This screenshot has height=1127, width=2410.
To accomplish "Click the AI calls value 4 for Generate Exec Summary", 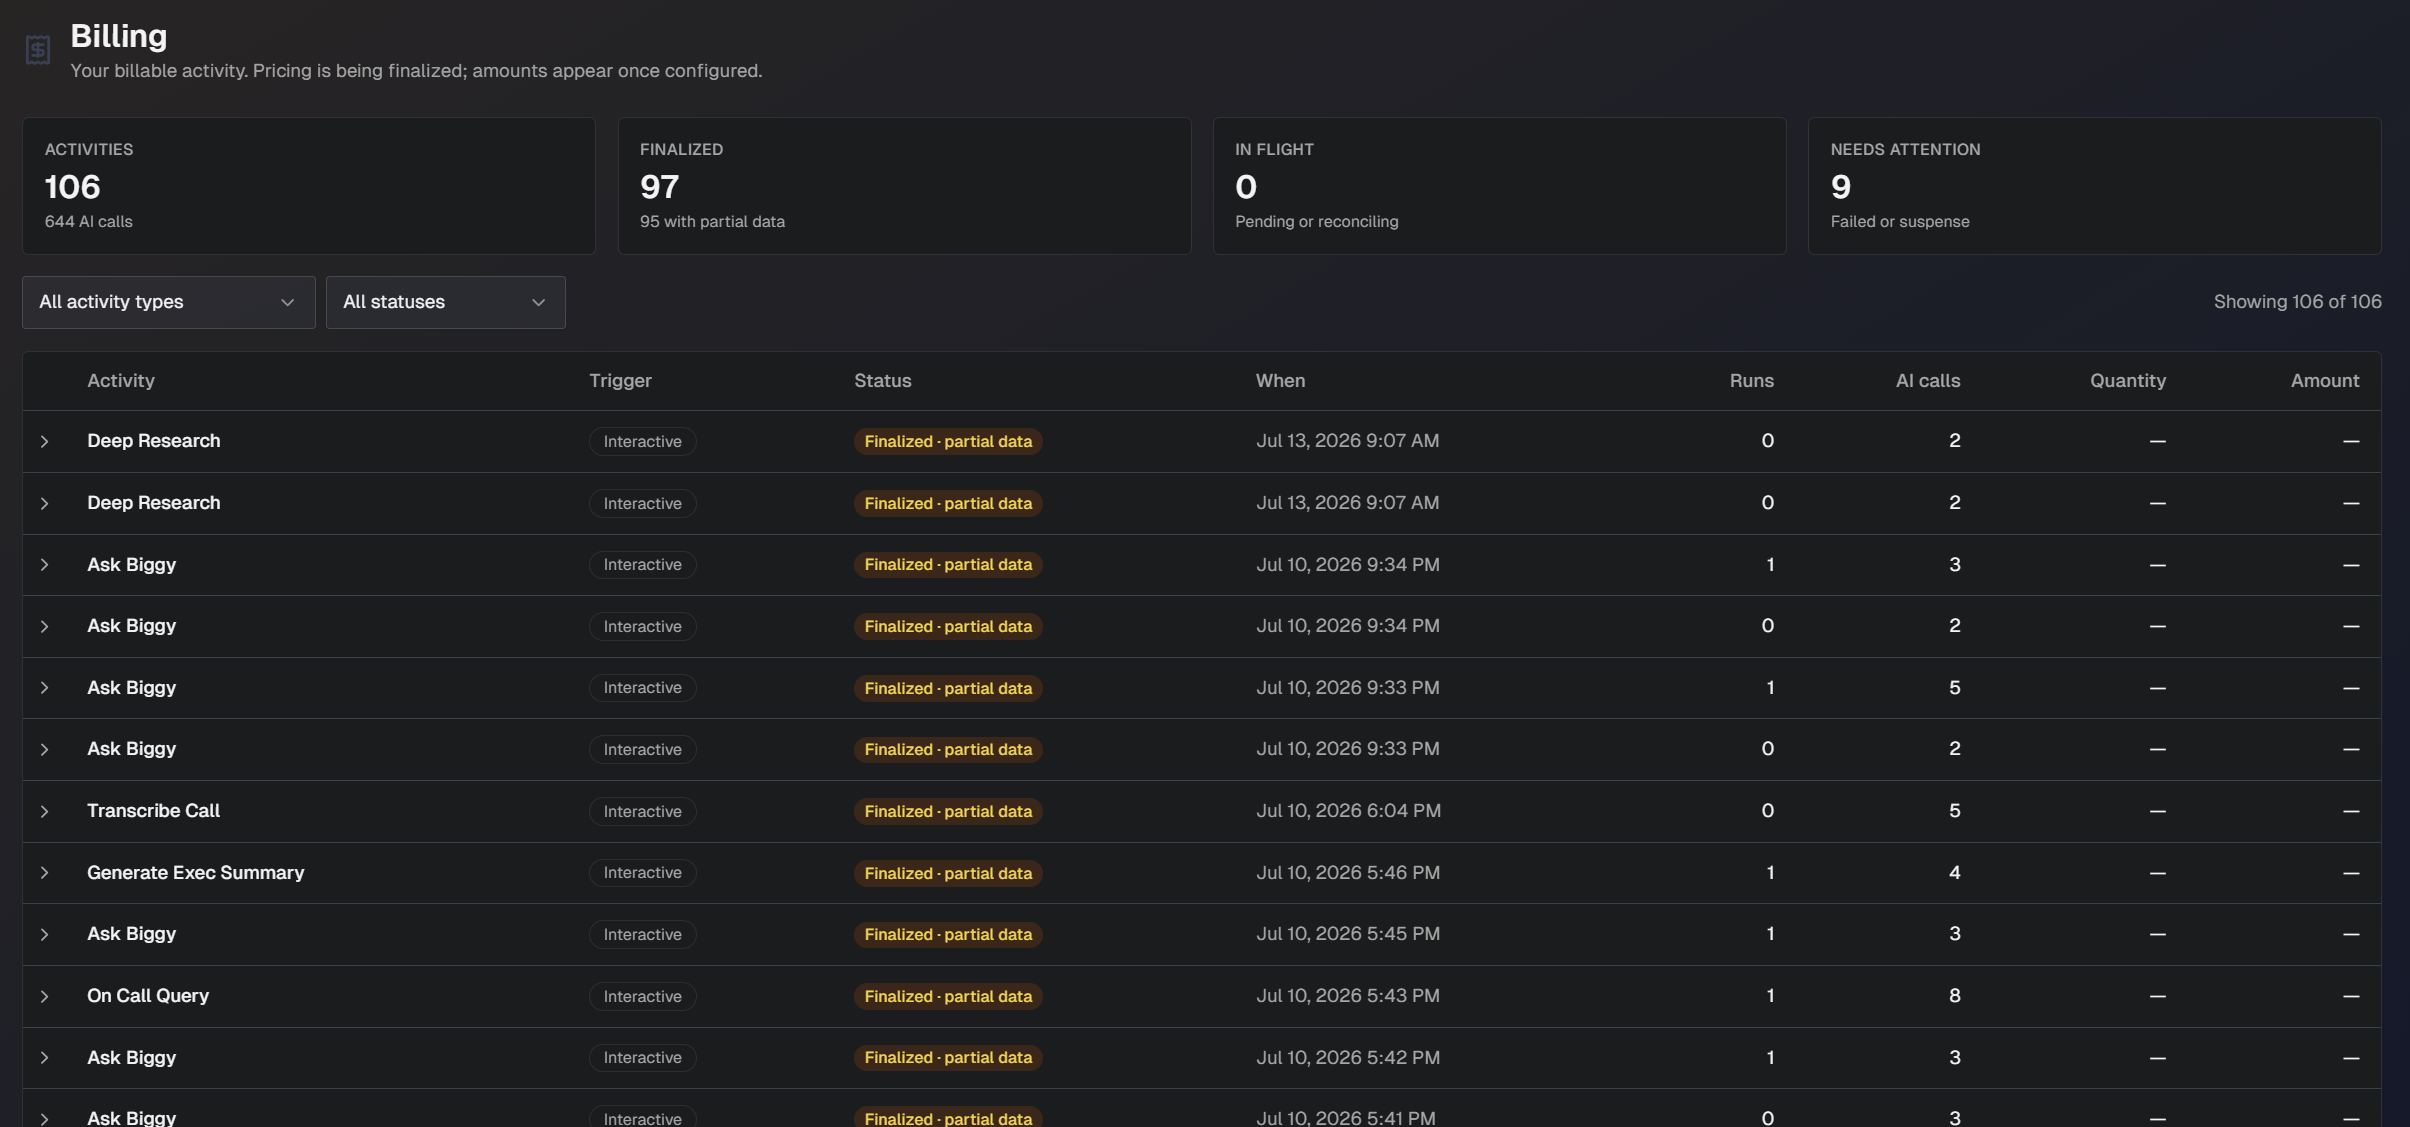I will click(x=1954, y=873).
